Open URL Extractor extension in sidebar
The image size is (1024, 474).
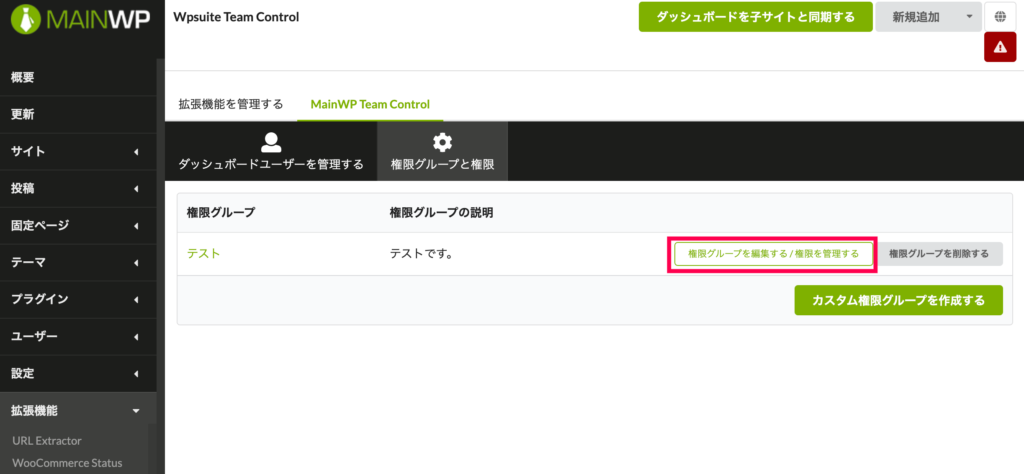click(x=47, y=441)
